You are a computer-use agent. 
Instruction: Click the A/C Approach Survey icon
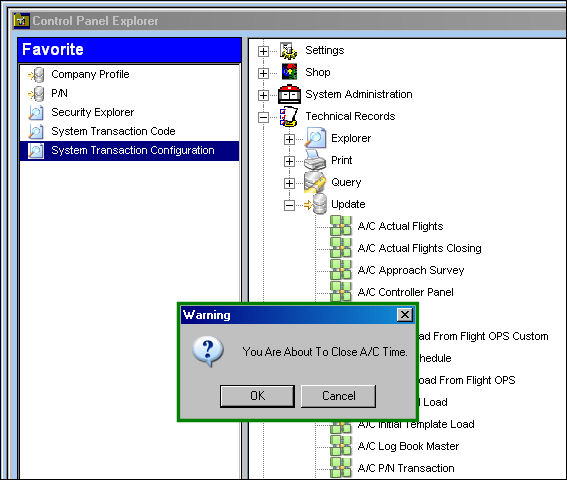tap(341, 270)
